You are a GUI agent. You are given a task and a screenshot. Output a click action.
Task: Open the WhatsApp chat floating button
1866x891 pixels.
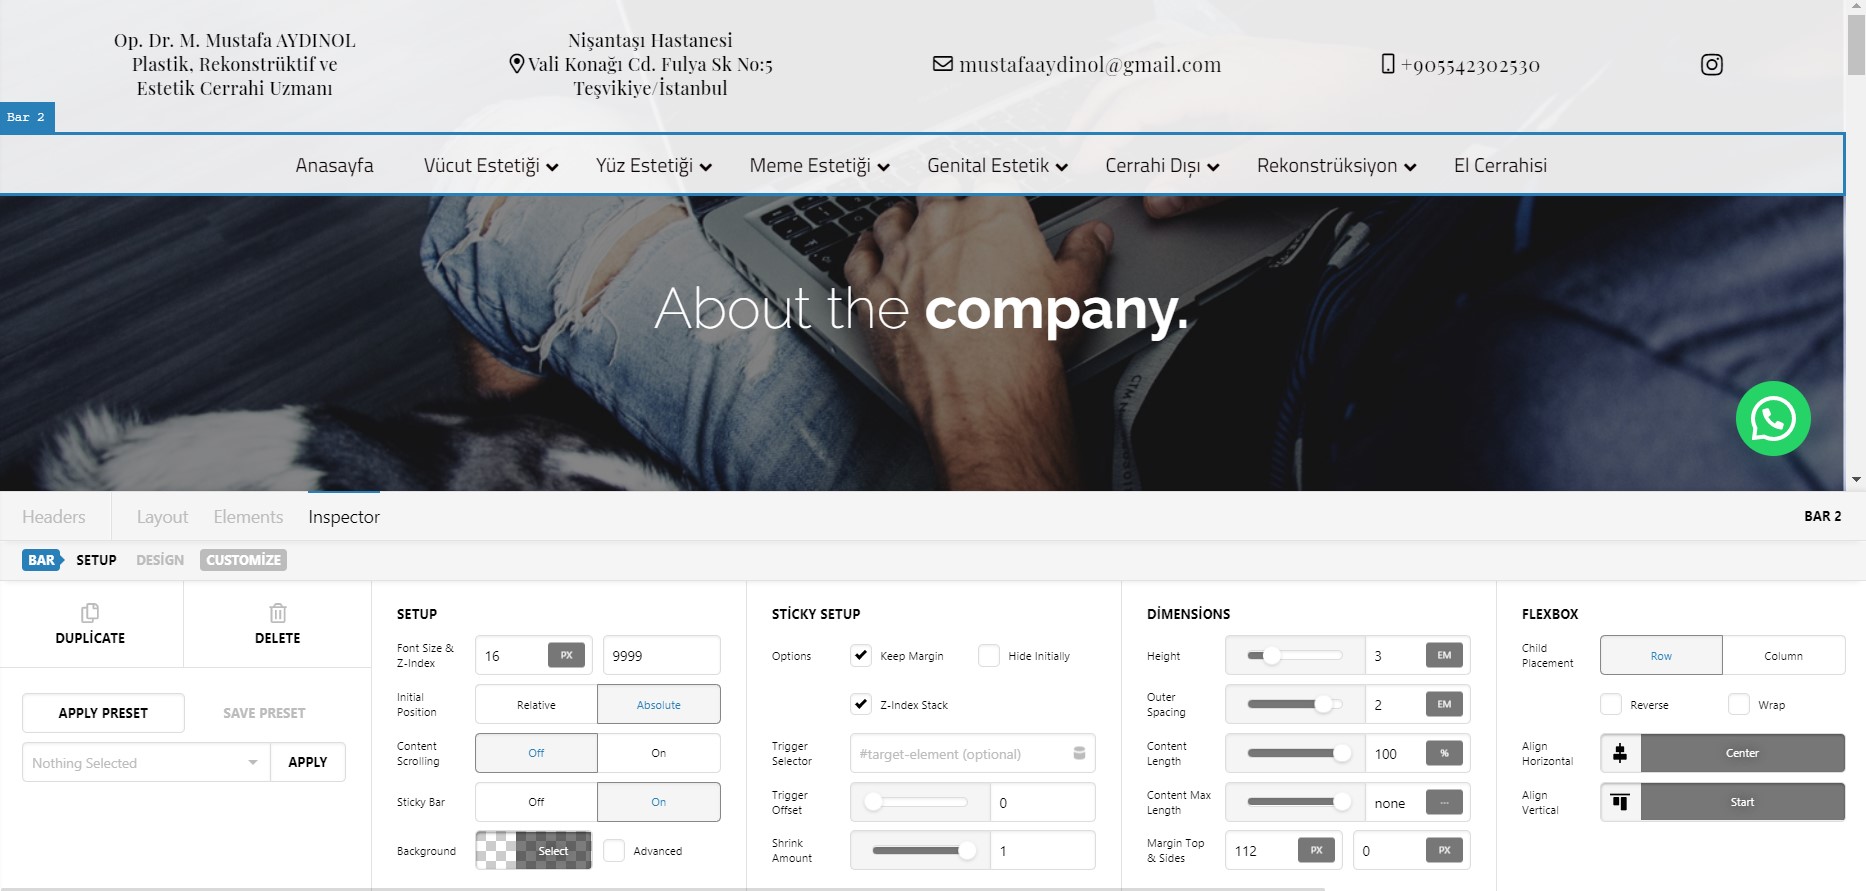tap(1772, 419)
